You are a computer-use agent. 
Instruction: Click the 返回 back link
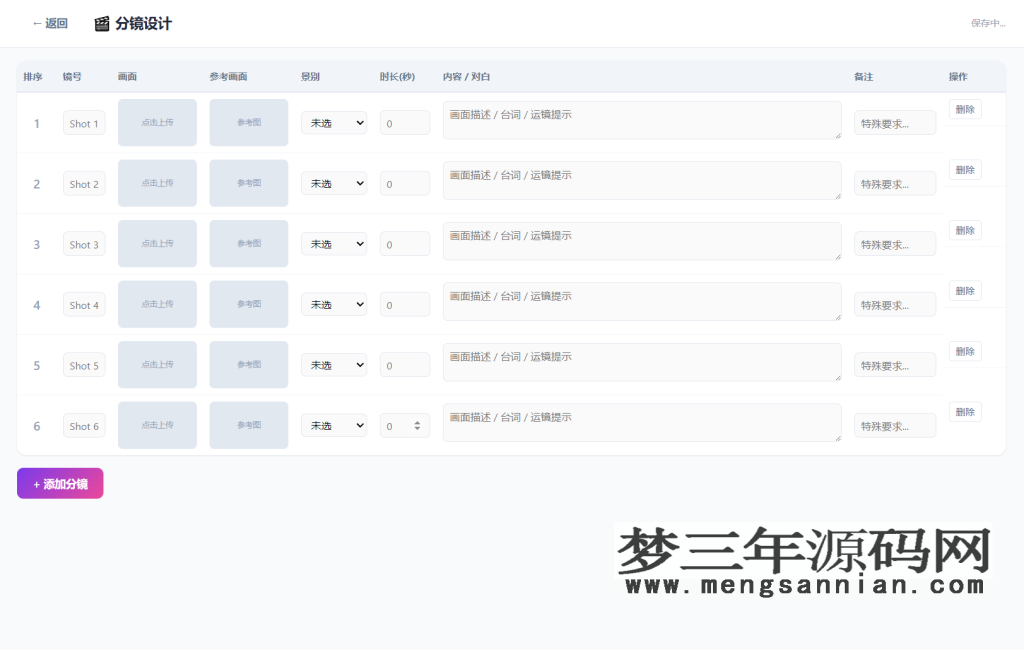click(x=48, y=23)
